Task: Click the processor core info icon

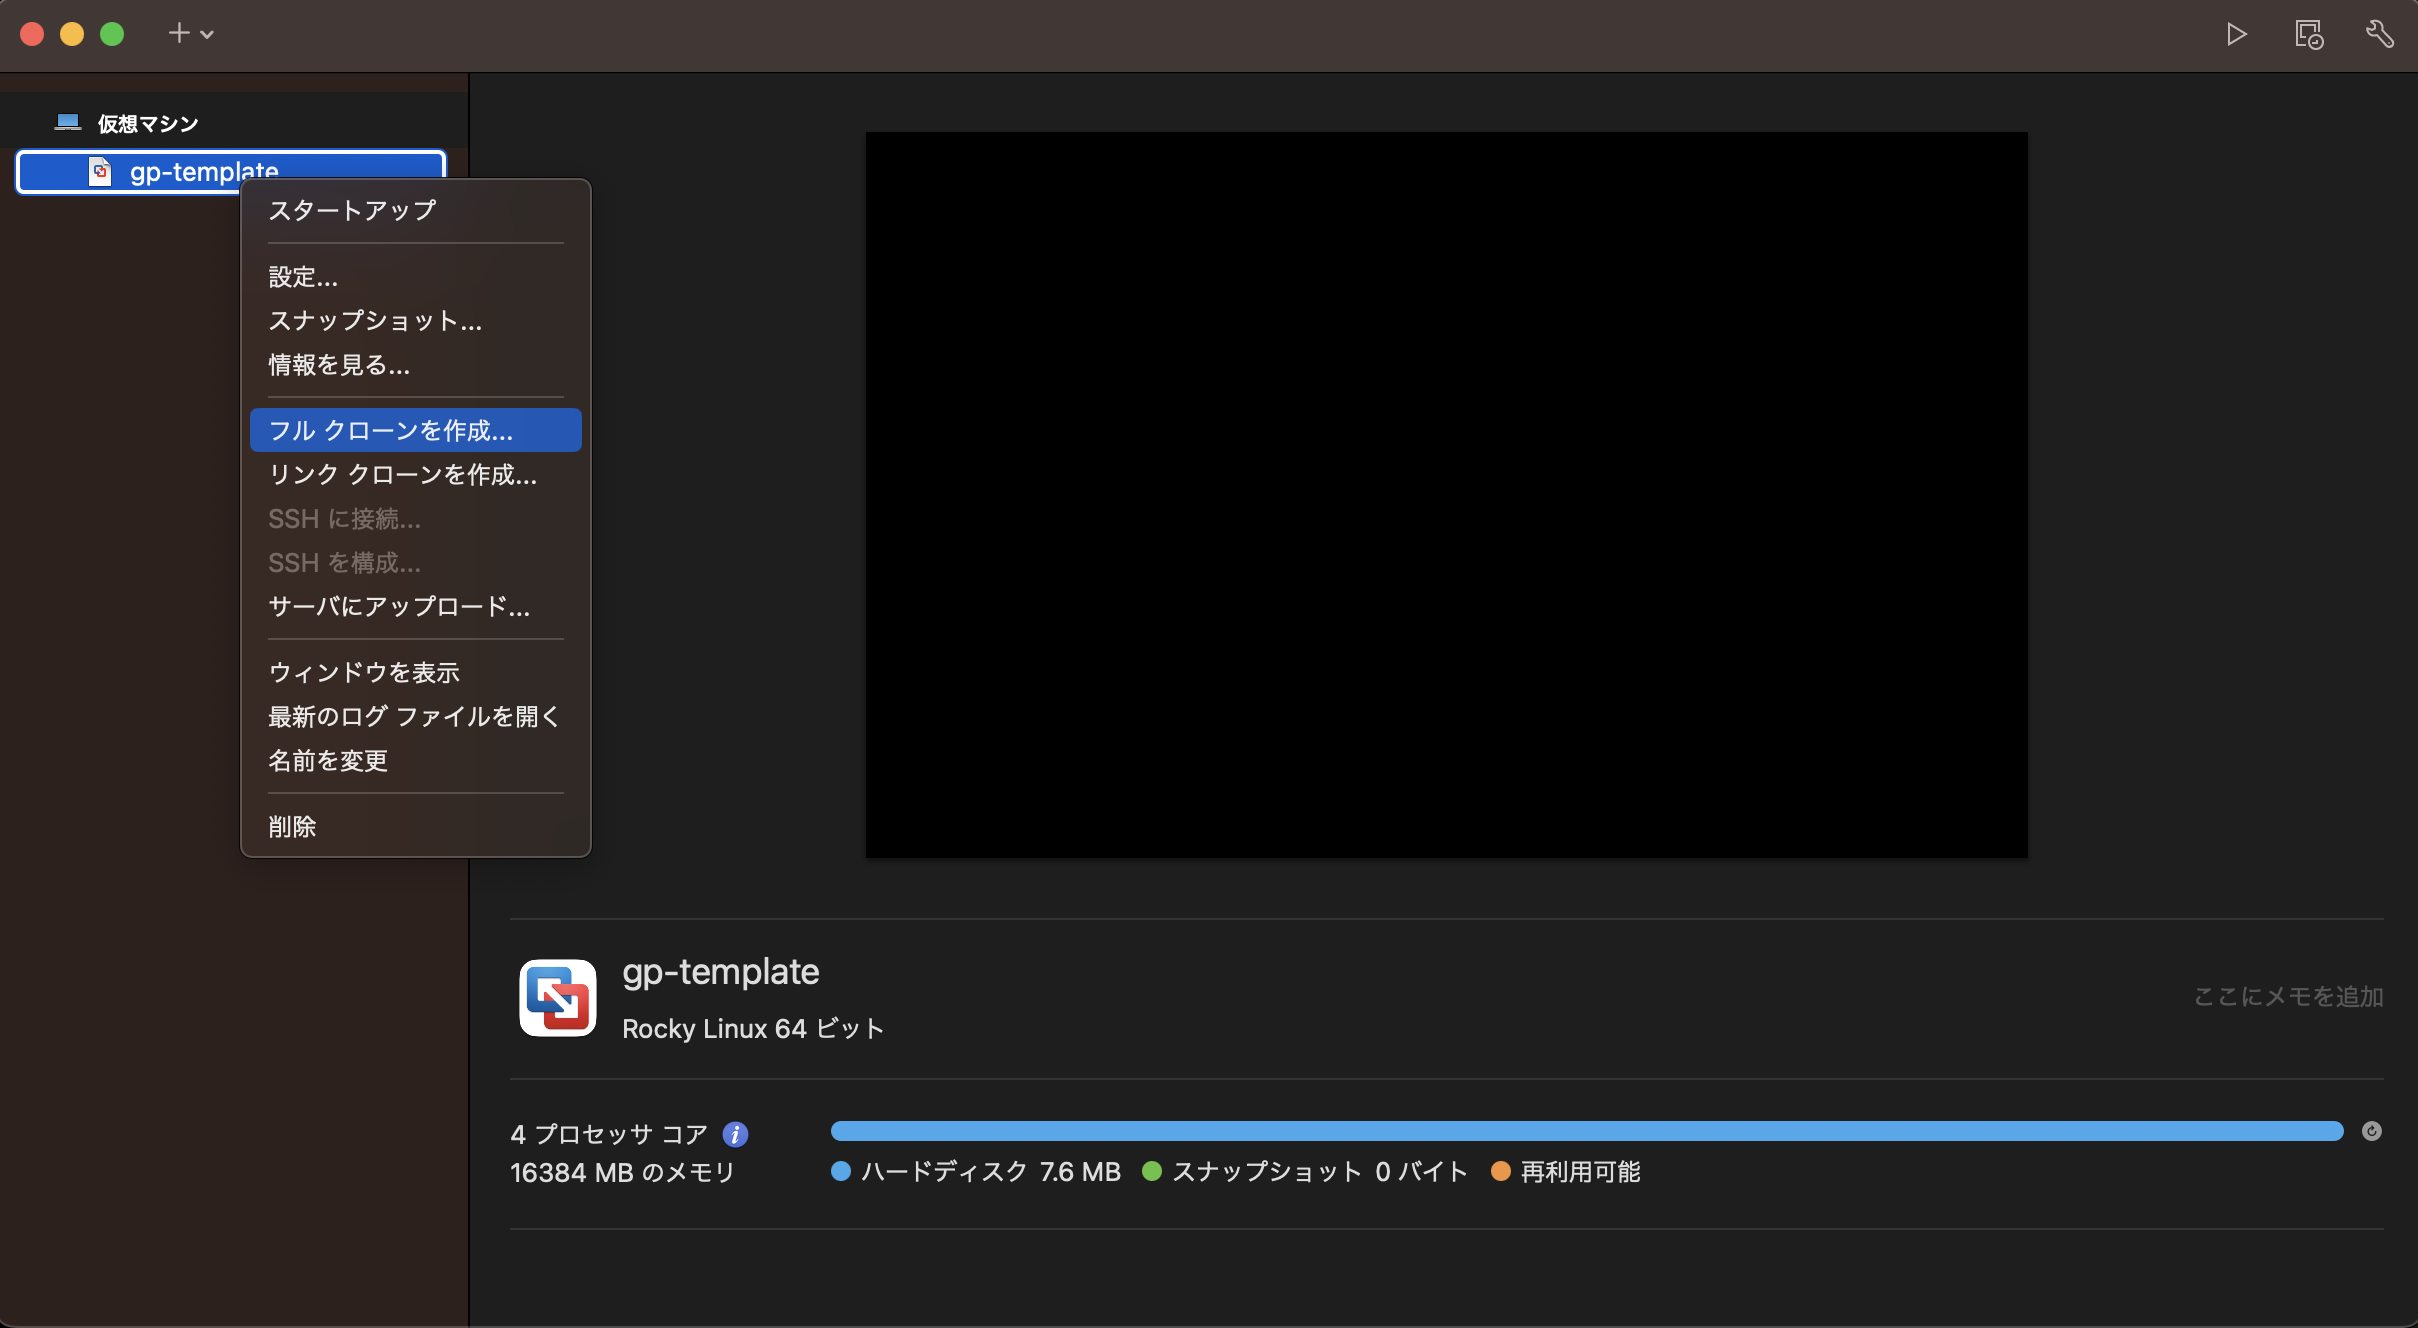Action: [735, 1134]
